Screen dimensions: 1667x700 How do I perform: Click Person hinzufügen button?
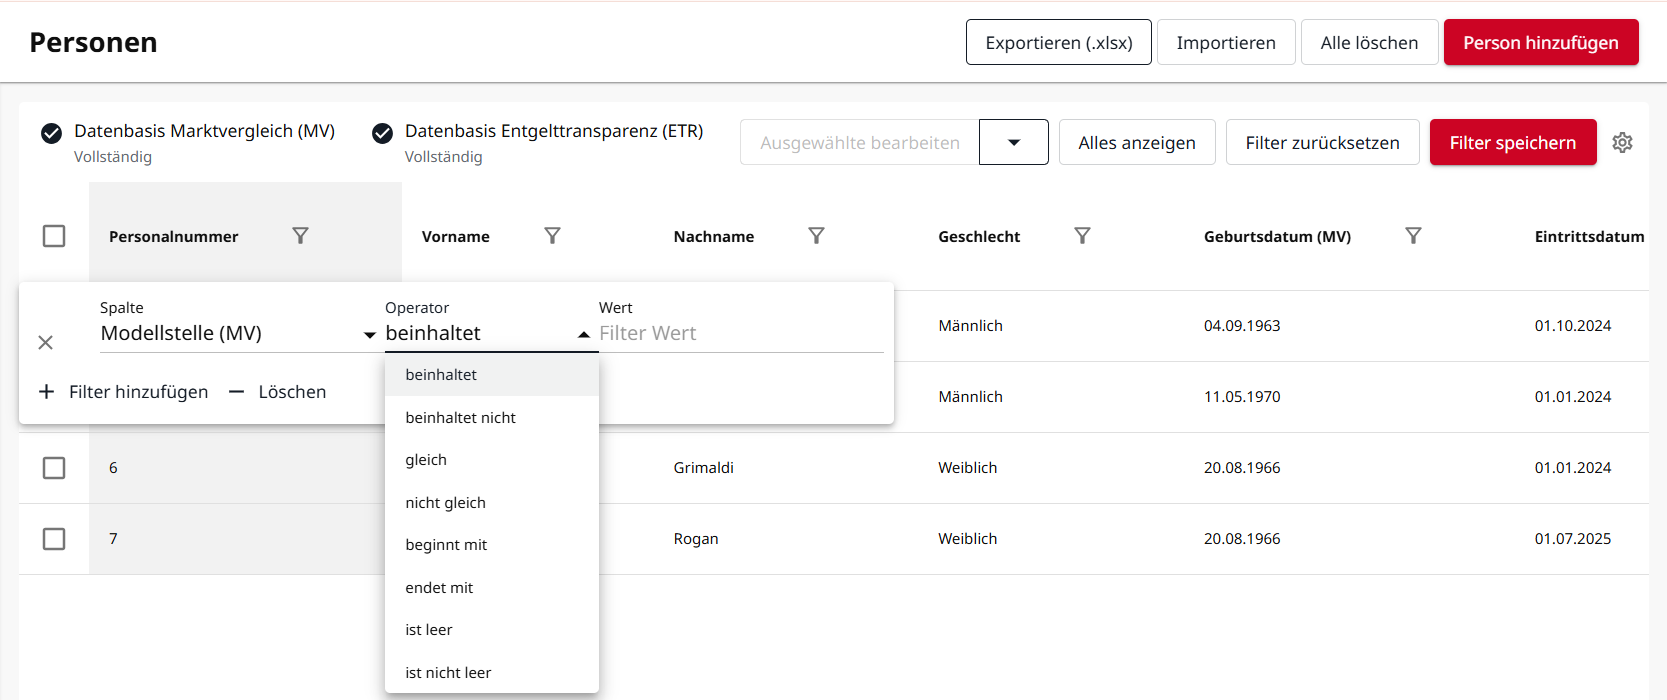click(1541, 42)
